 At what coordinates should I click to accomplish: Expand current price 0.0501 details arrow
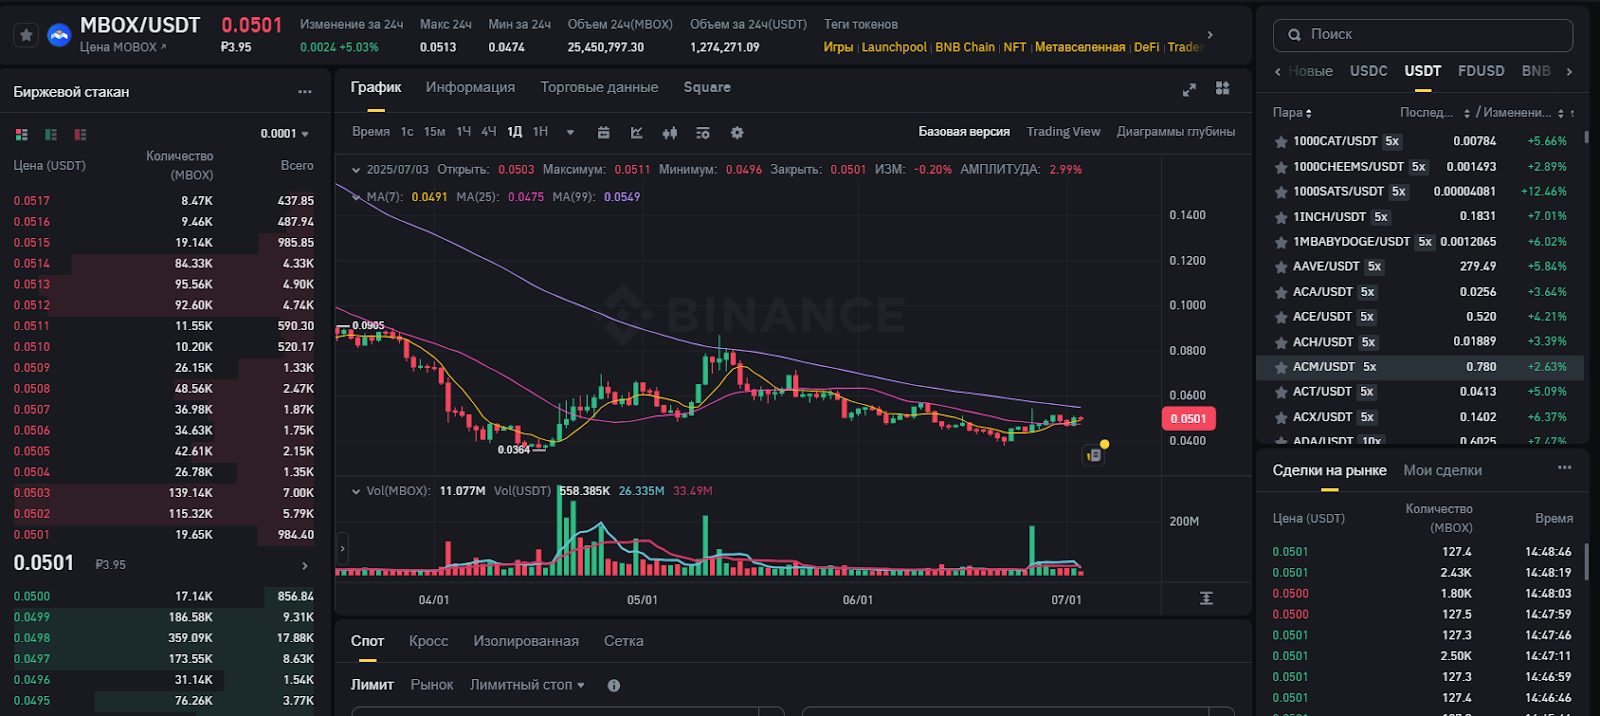tap(305, 566)
